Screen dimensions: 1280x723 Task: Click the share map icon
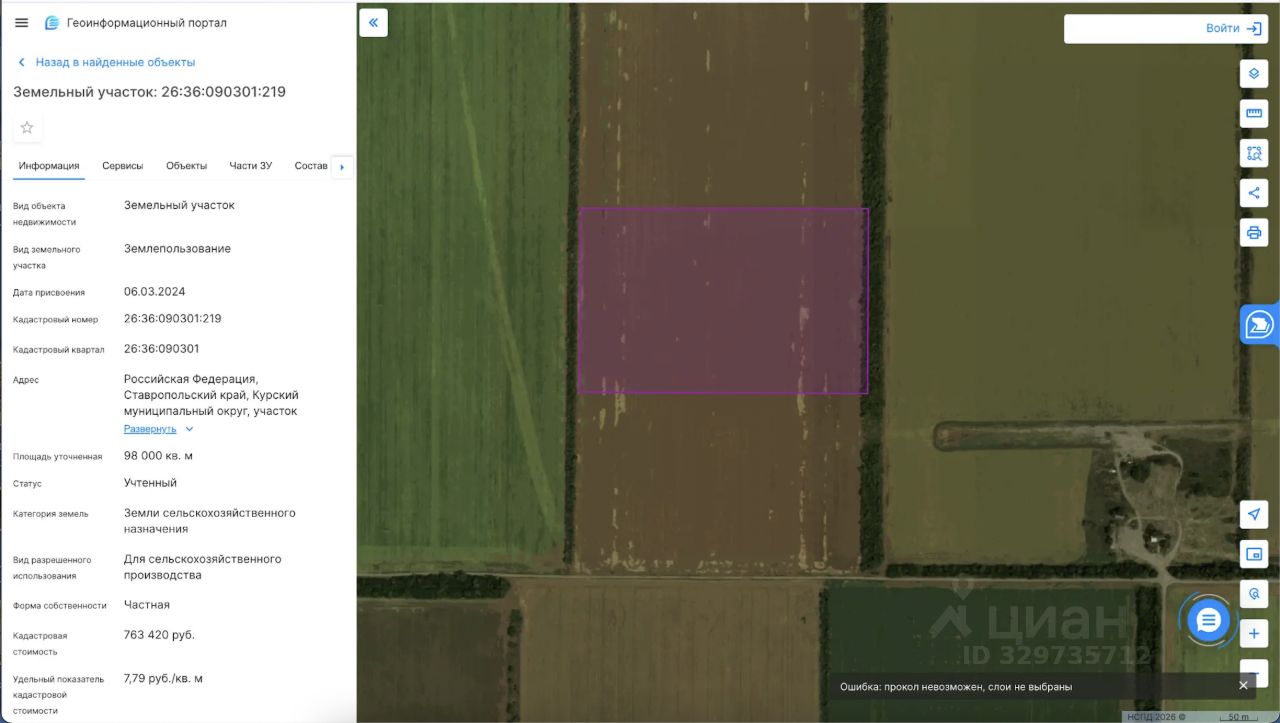click(x=1254, y=193)
